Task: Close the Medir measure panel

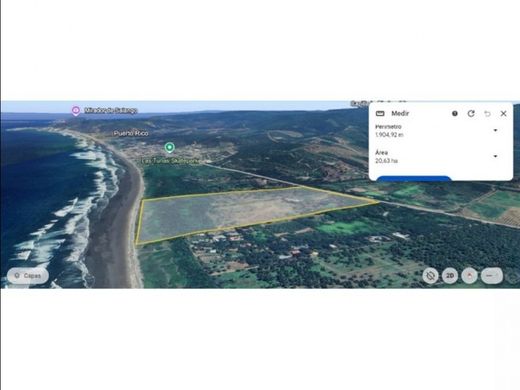Action: (x=503, y=114)
